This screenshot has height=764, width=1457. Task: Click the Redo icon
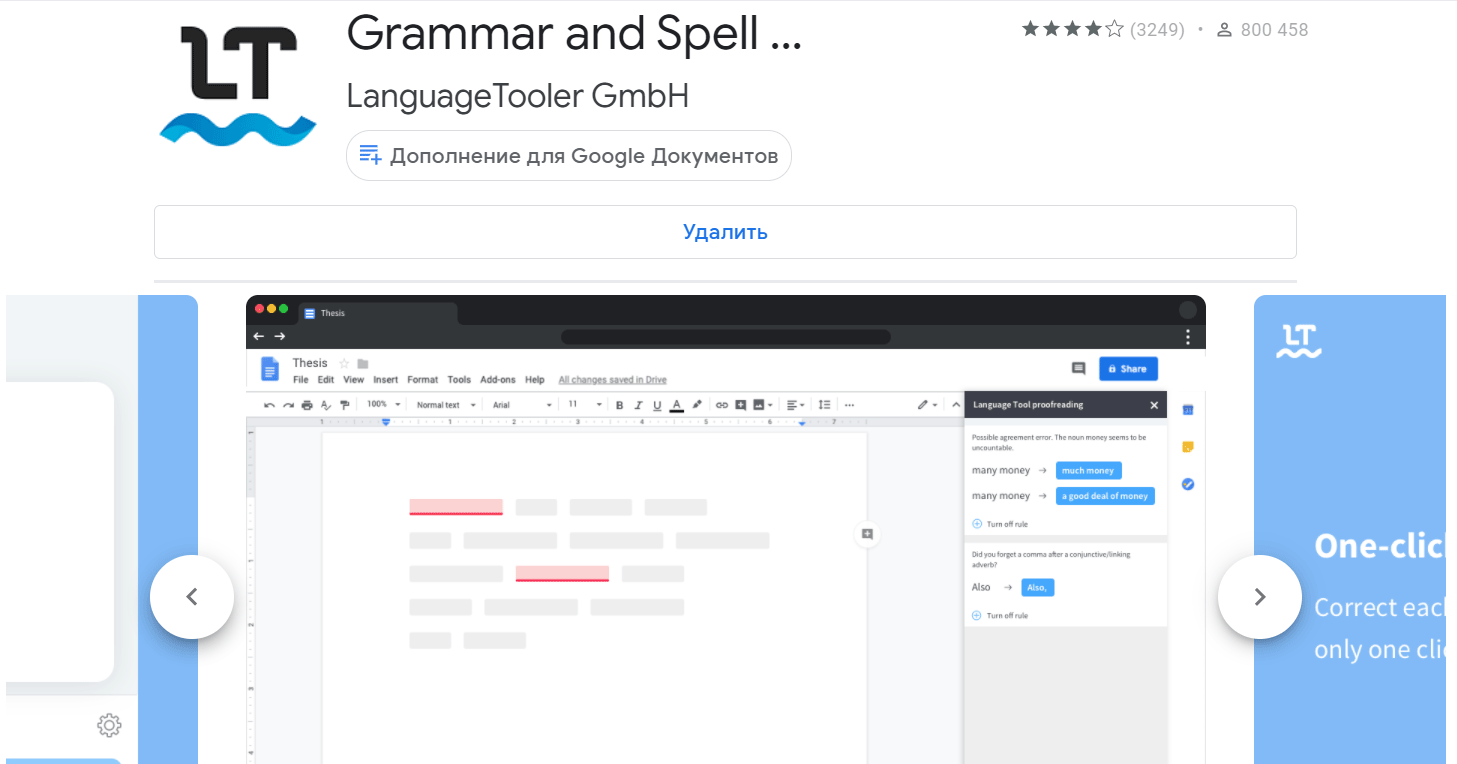(288, 405)
